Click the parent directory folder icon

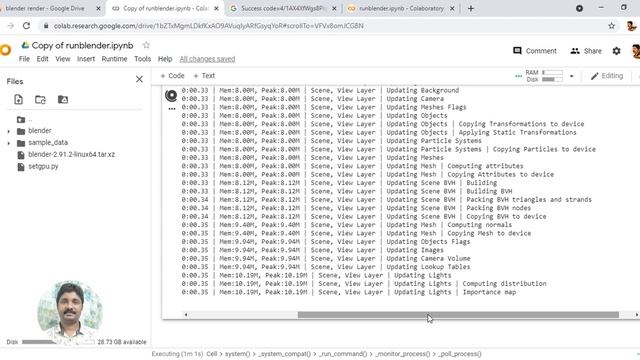point(21,120)
